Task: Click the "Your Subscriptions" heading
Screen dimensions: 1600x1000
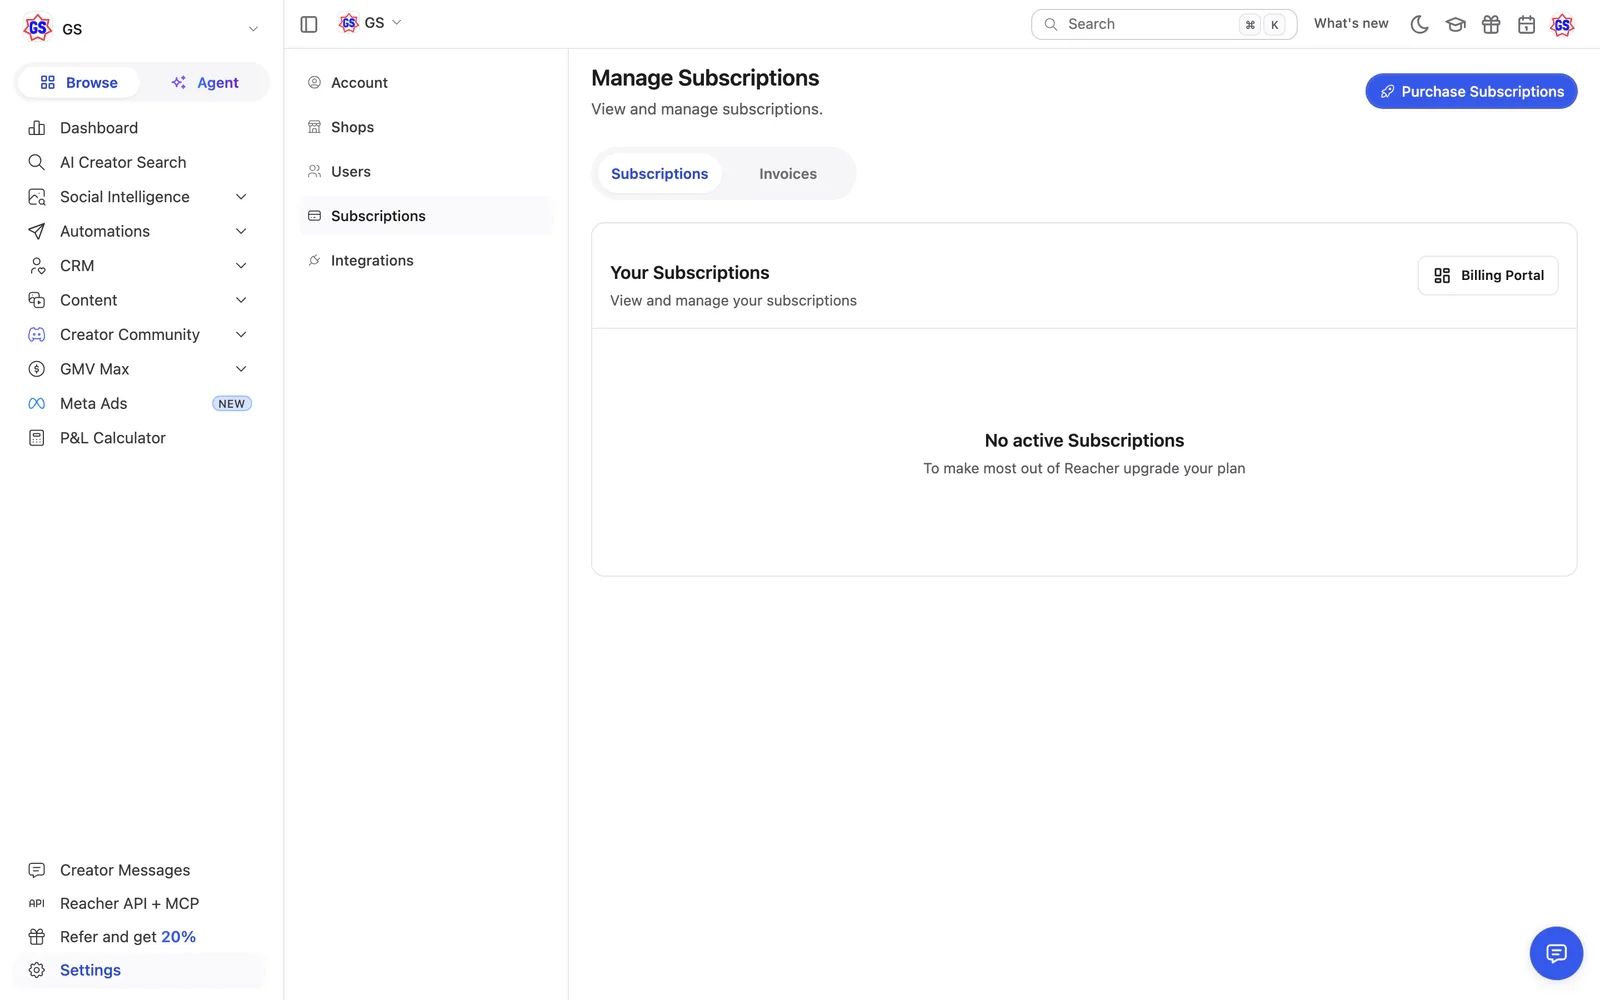Action: pyautogui.click(x=690, y=273)
